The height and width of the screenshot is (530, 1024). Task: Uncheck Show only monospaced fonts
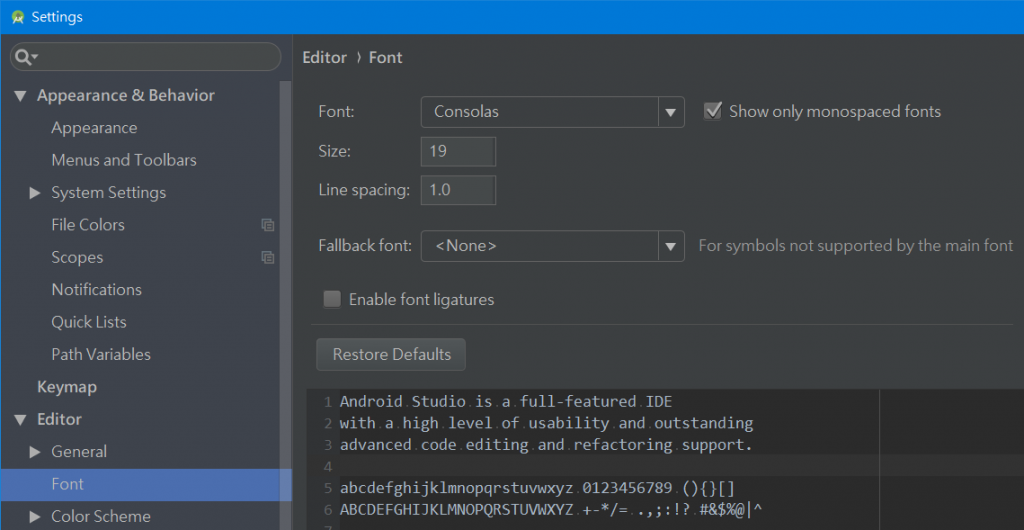[712, 111]
